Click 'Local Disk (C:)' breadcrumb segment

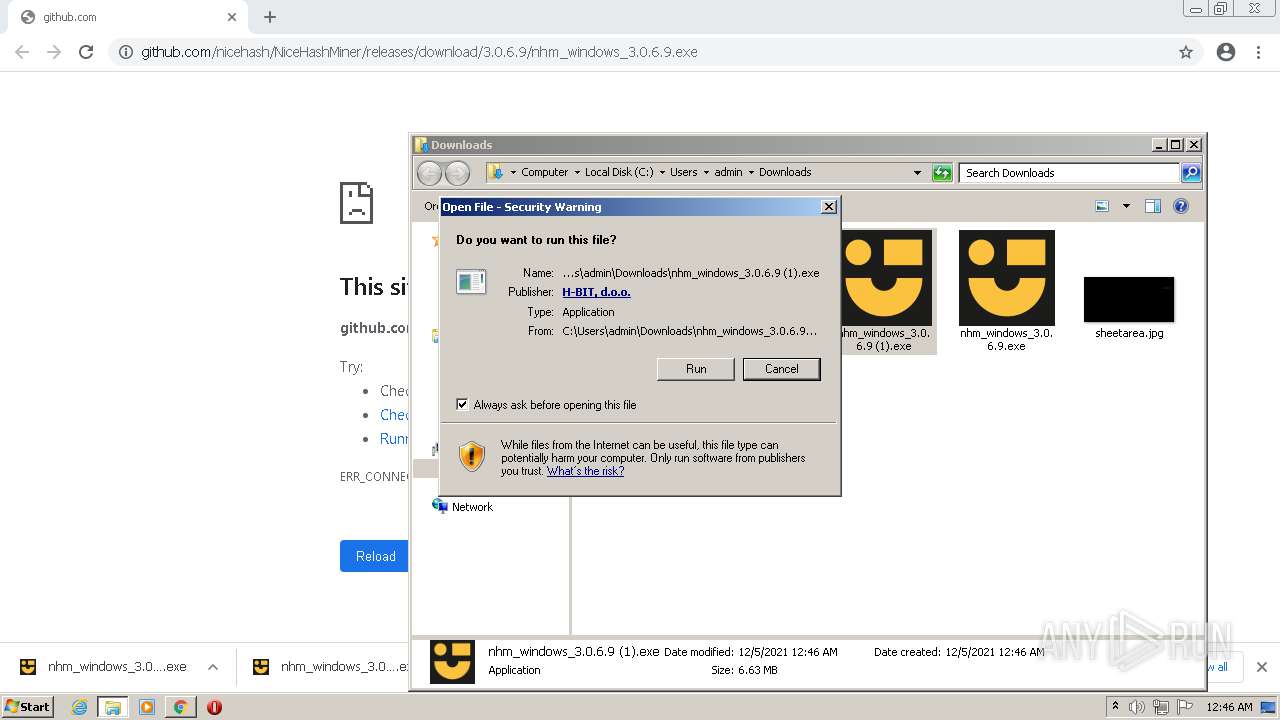619,172
